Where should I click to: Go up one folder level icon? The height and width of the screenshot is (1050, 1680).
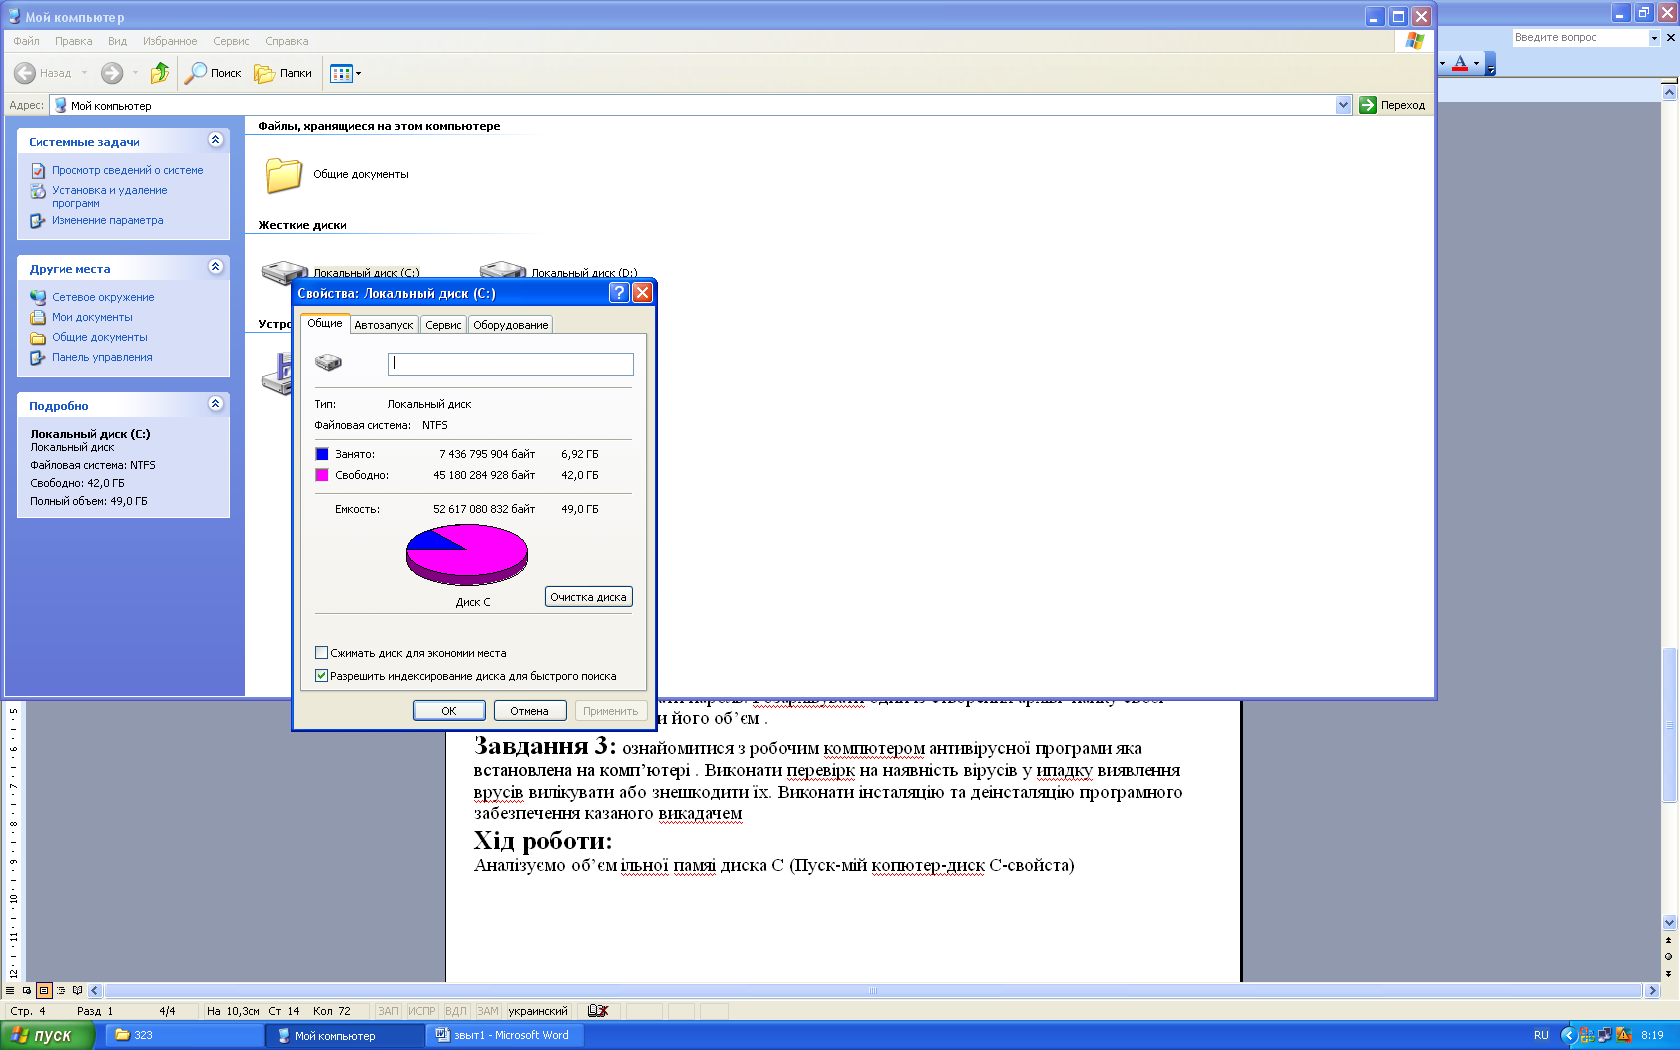coord(160,73)
